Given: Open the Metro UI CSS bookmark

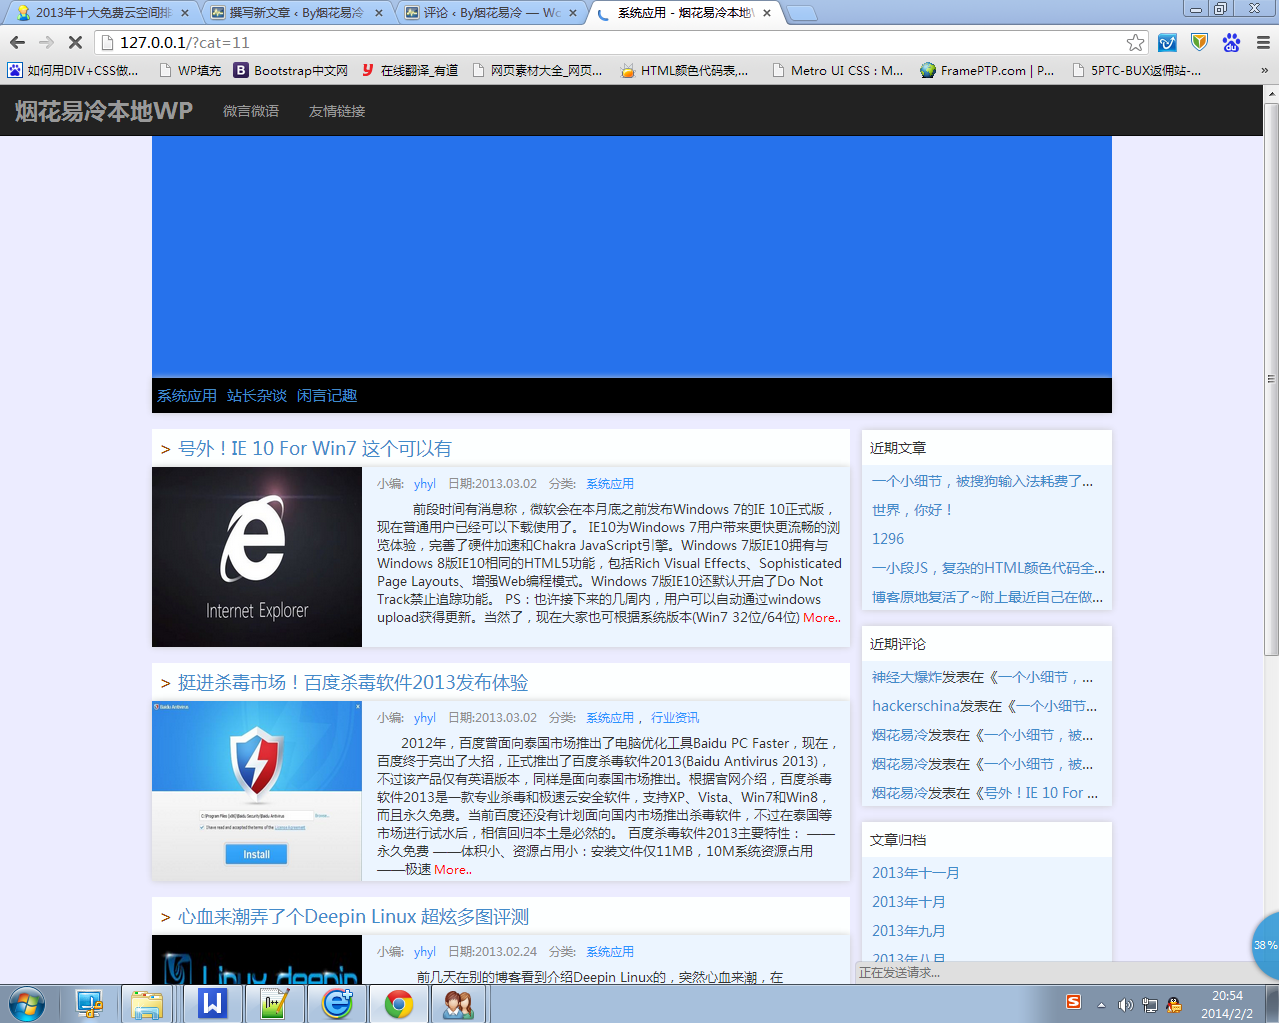Looking at the screenshot, I should pyautogui.click(x=838, y=70).
